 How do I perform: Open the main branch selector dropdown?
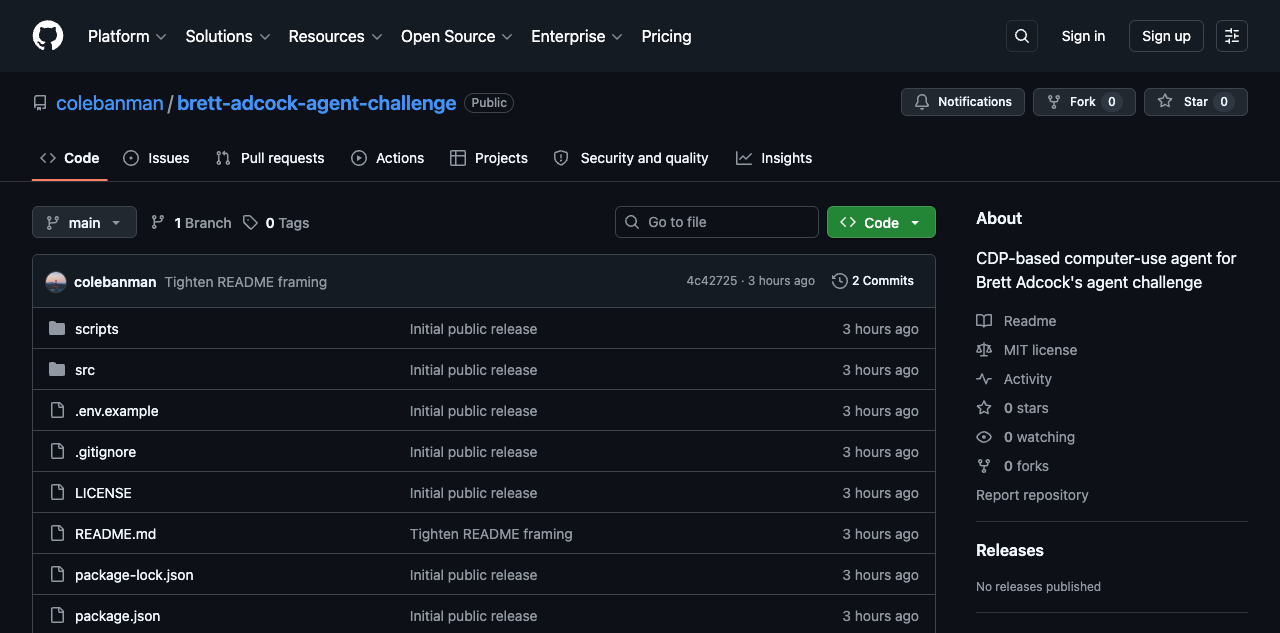point(84,222)
